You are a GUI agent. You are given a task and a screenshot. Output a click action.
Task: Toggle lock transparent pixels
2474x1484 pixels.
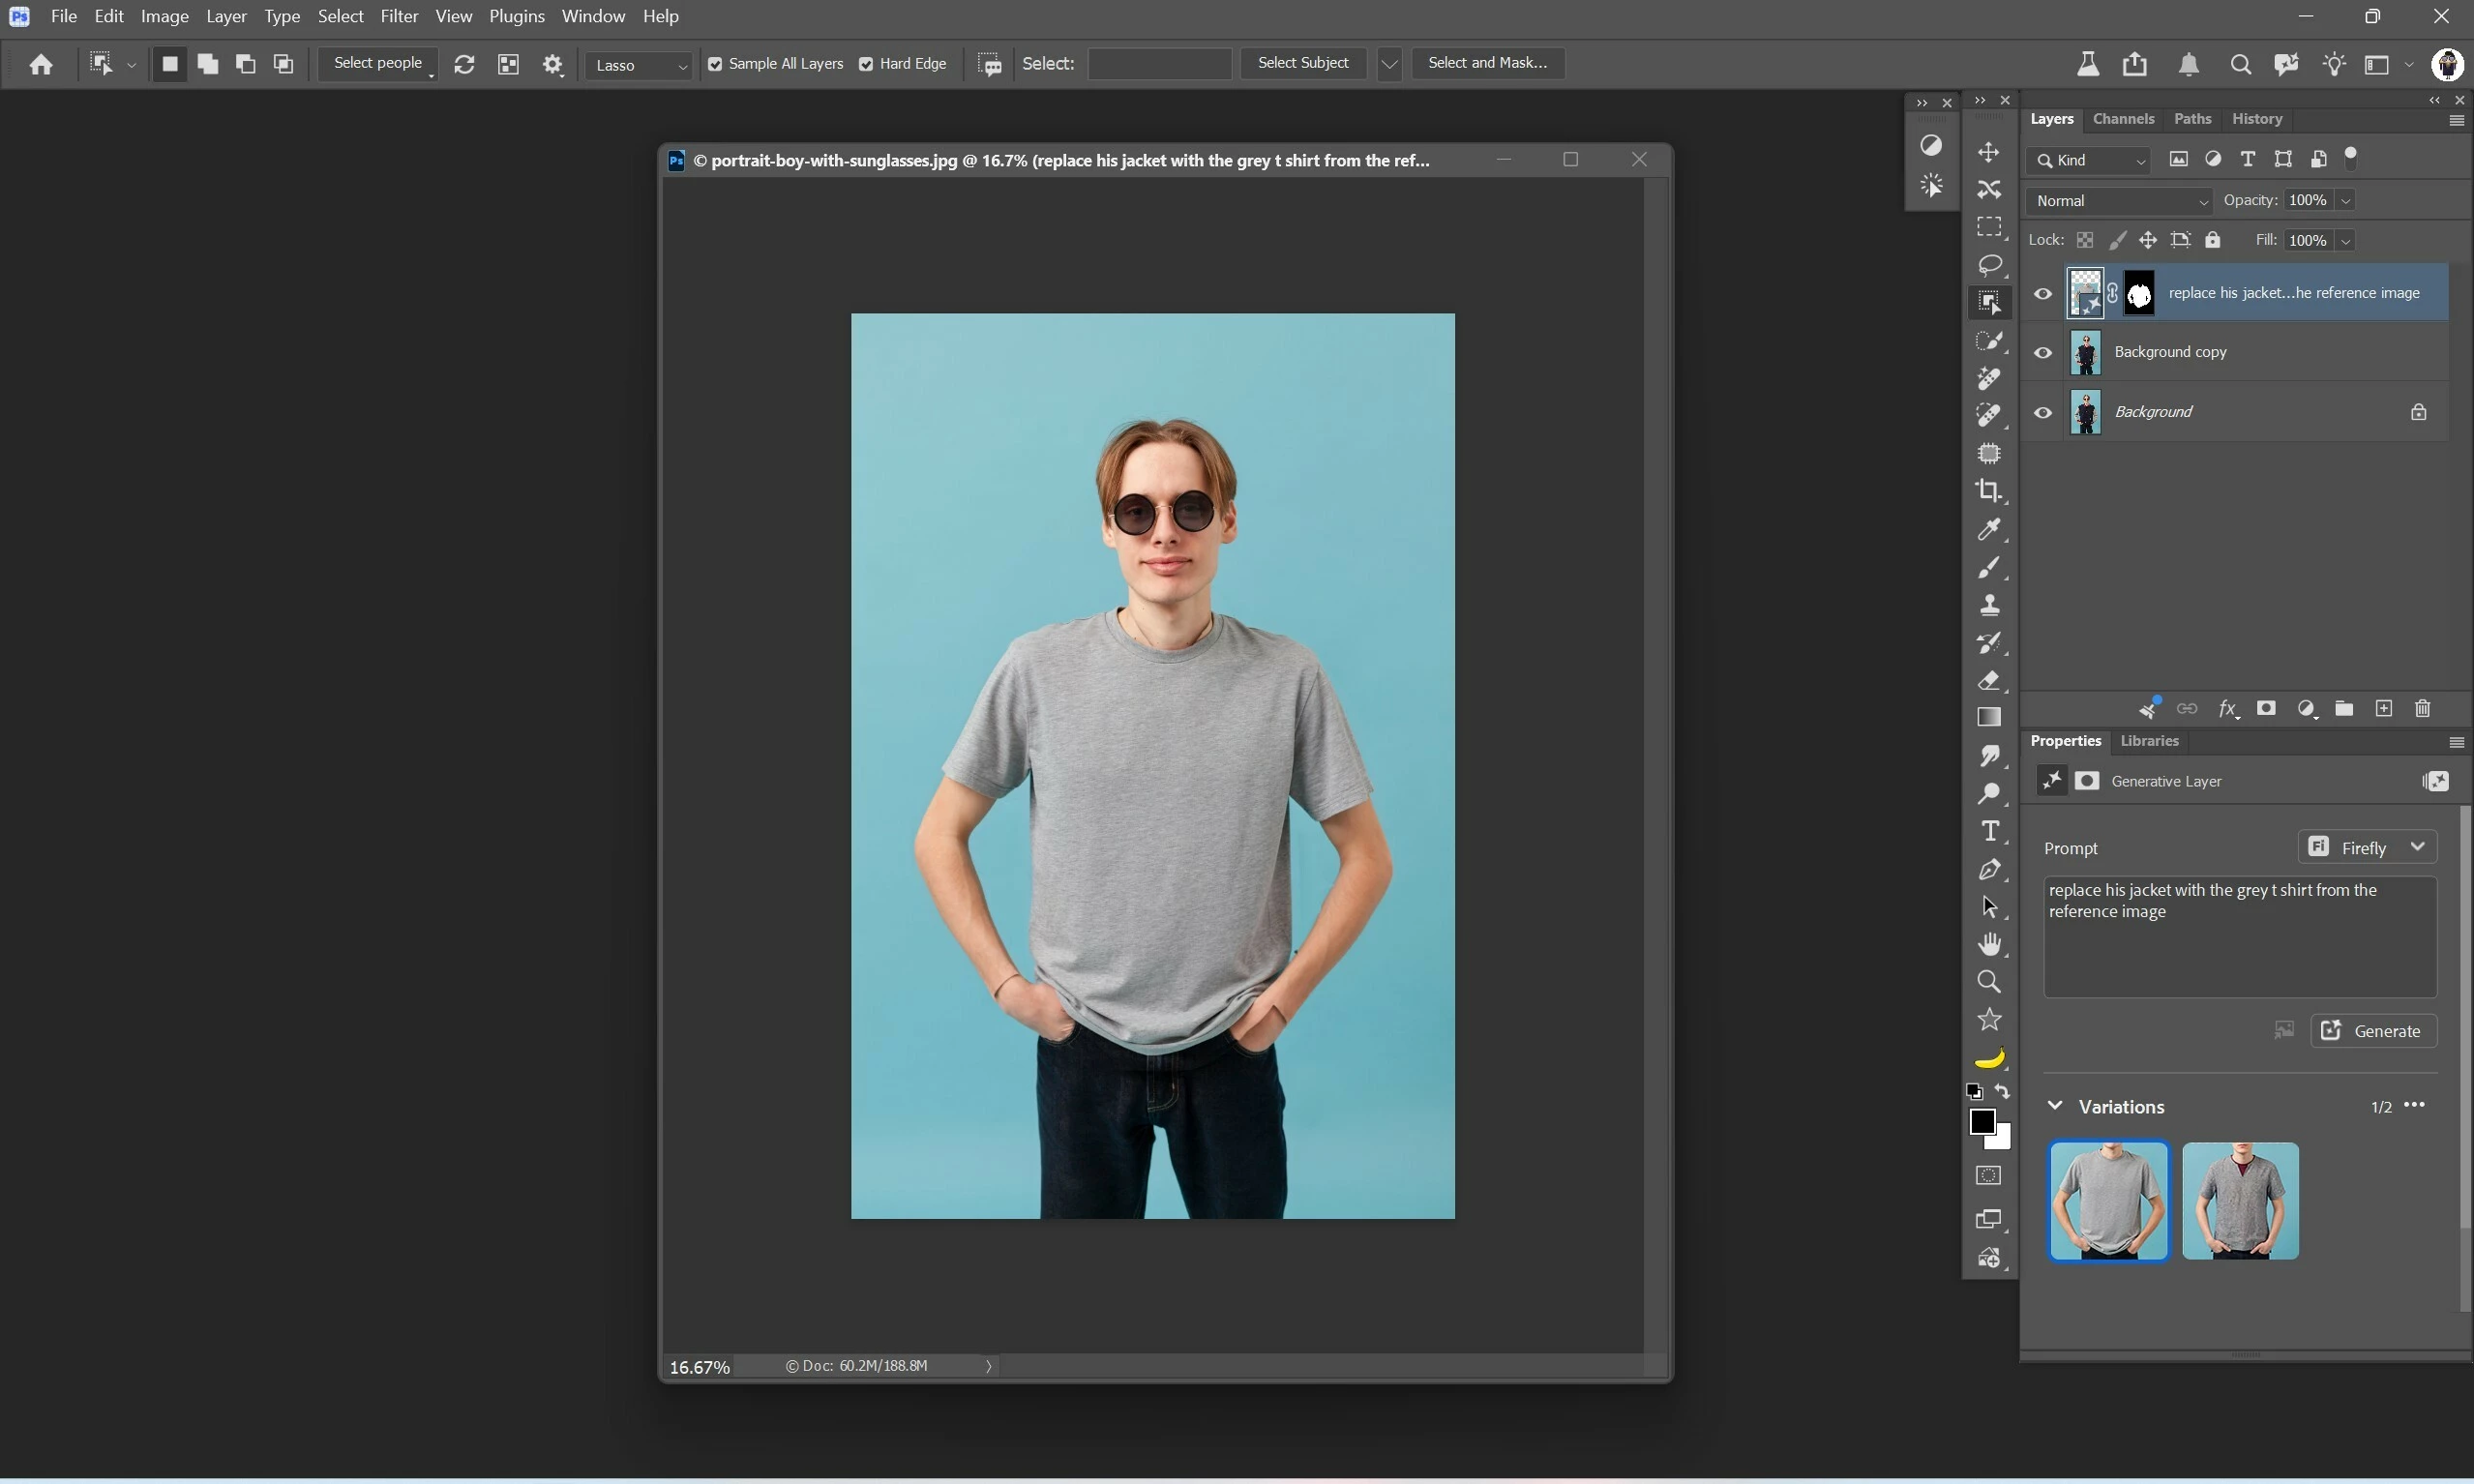[2085, 240]
